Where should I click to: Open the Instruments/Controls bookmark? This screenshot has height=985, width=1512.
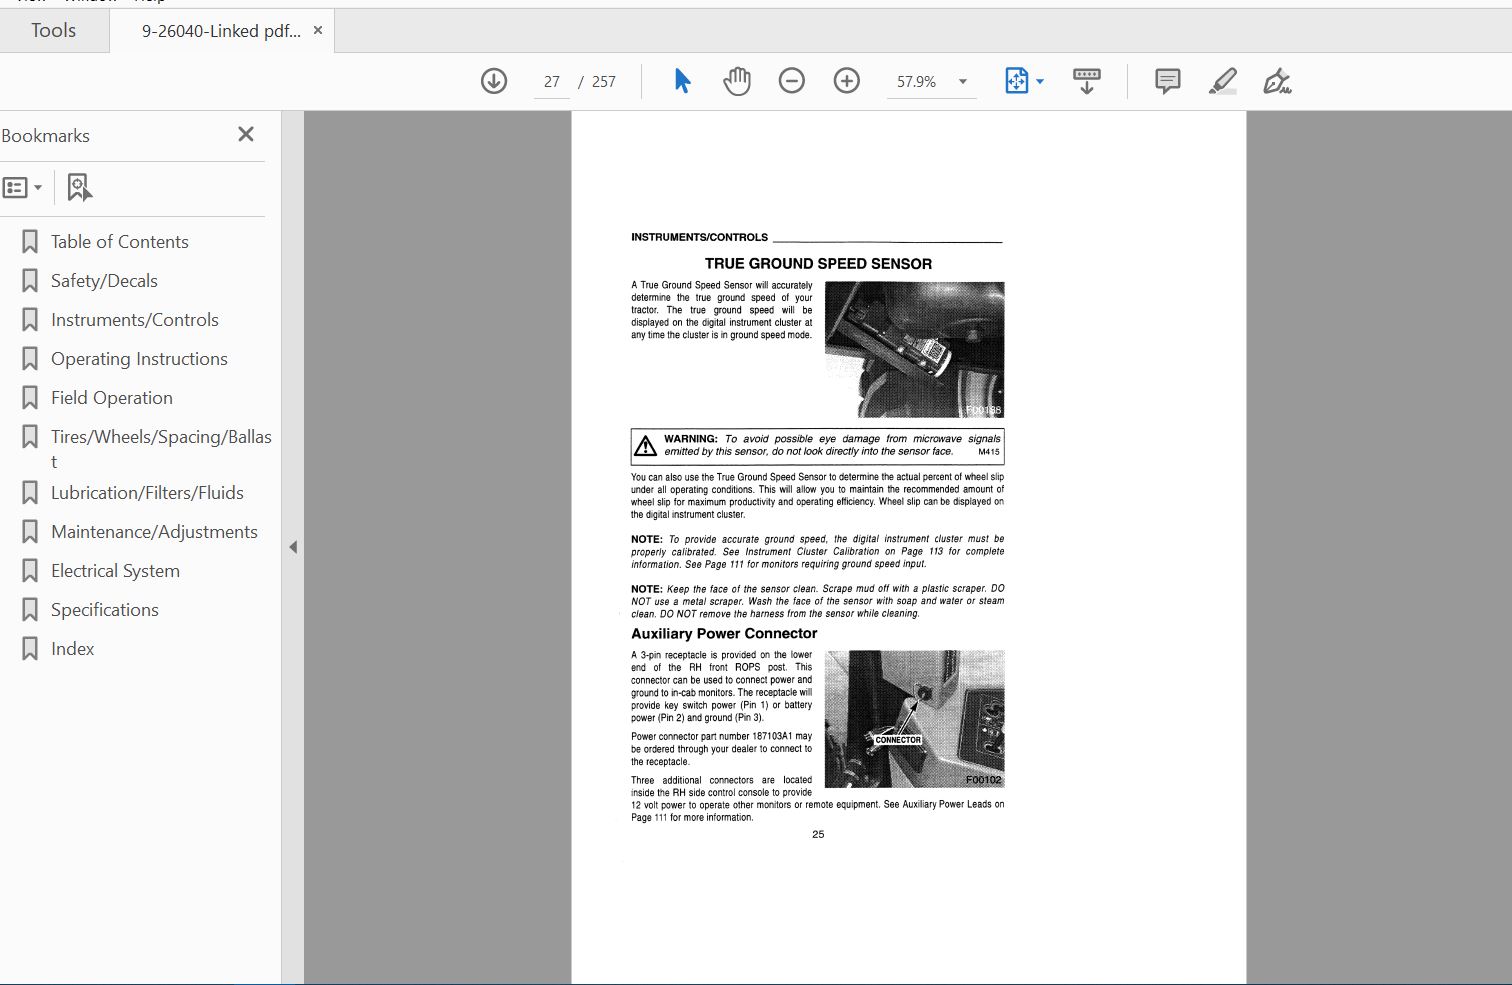[x=135, y=320]
